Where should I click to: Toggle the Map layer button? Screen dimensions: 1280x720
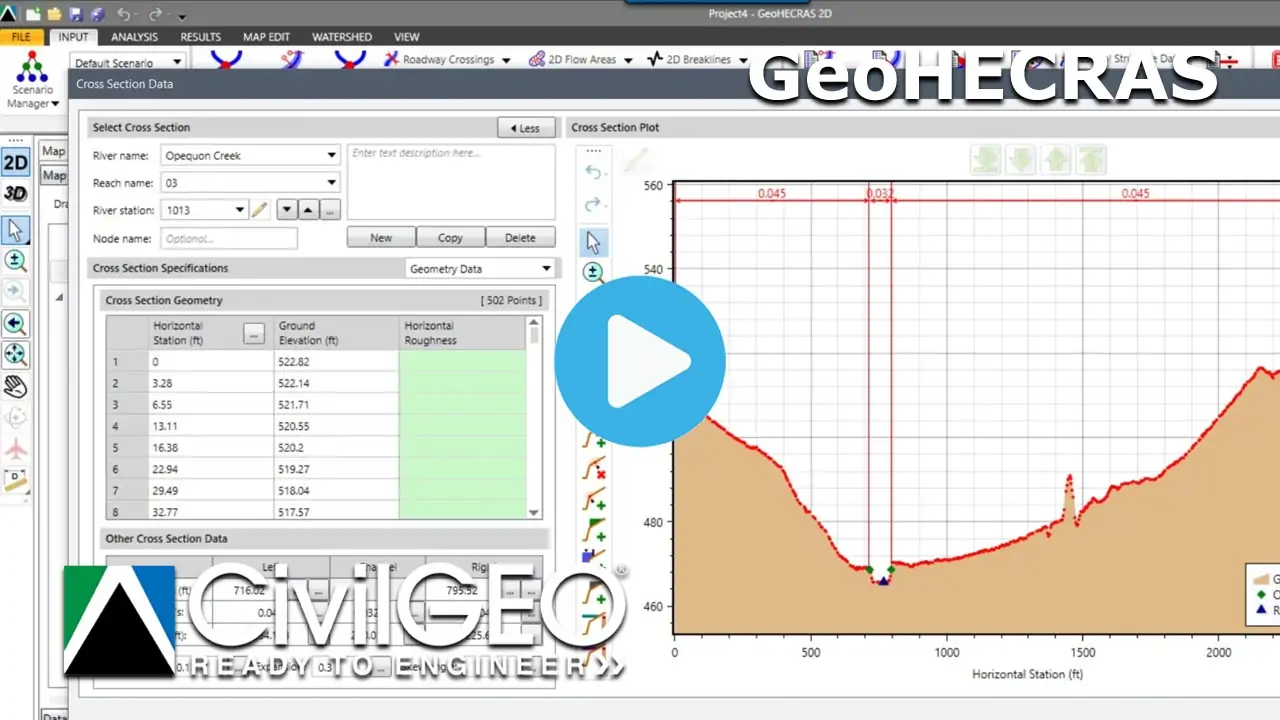(x=53, y=150)
